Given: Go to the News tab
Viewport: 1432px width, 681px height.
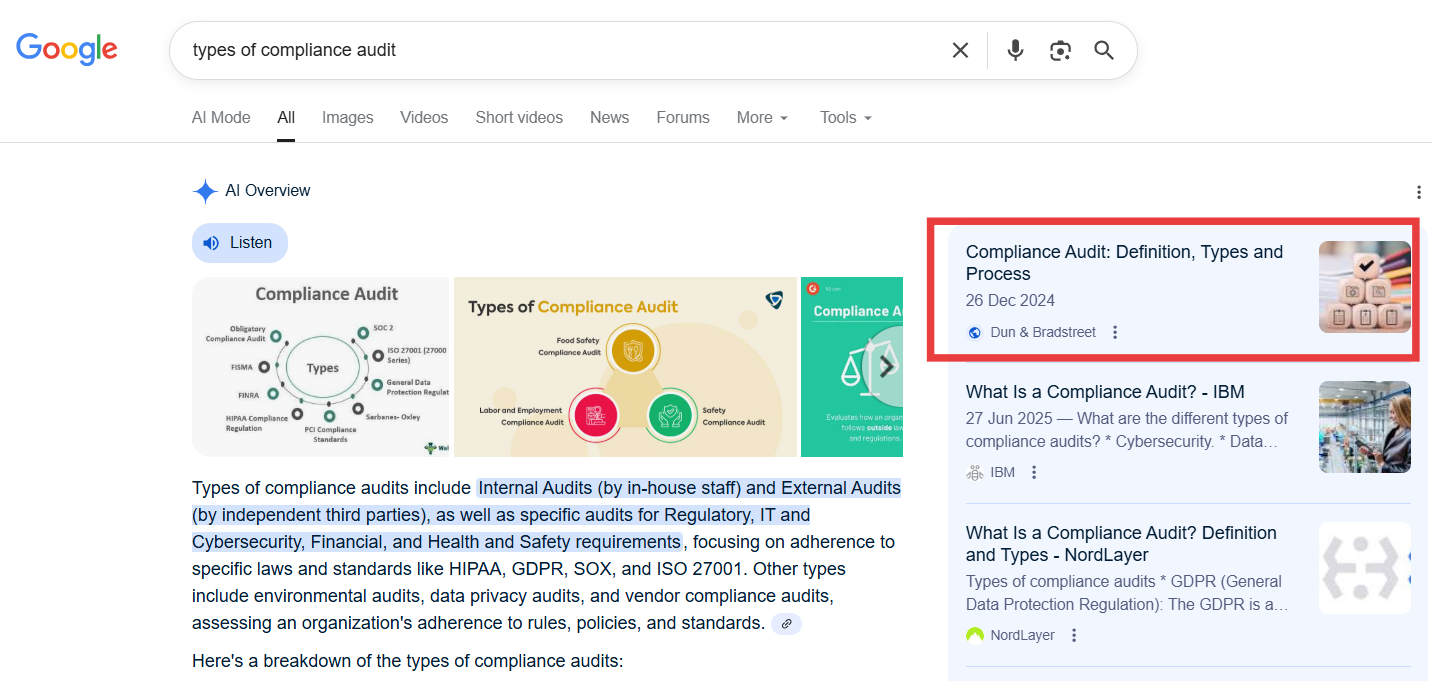Looking at the screenshot, I should 609,117.
